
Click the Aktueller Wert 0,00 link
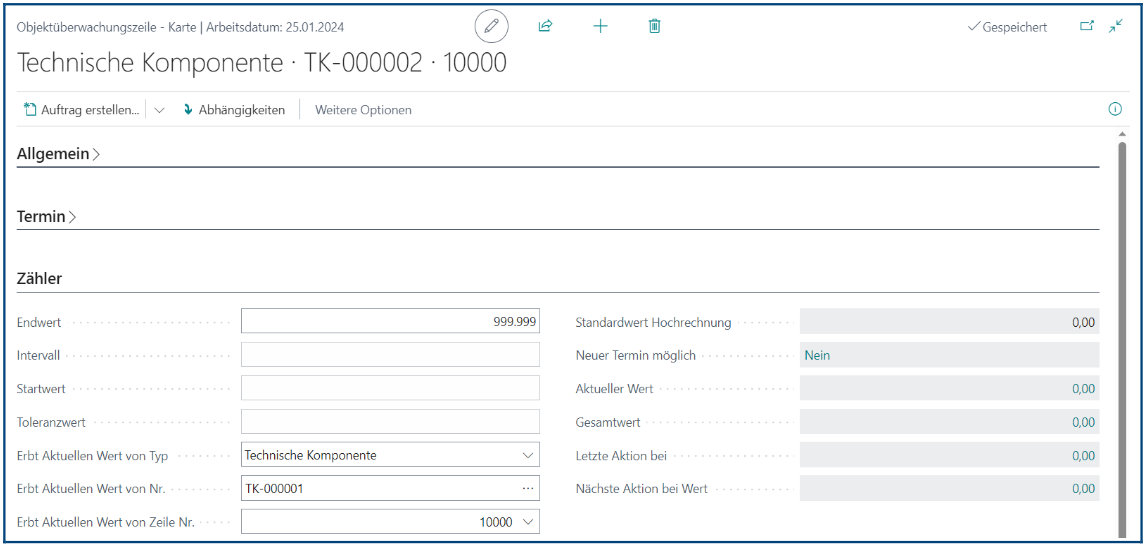[1083, 389]
